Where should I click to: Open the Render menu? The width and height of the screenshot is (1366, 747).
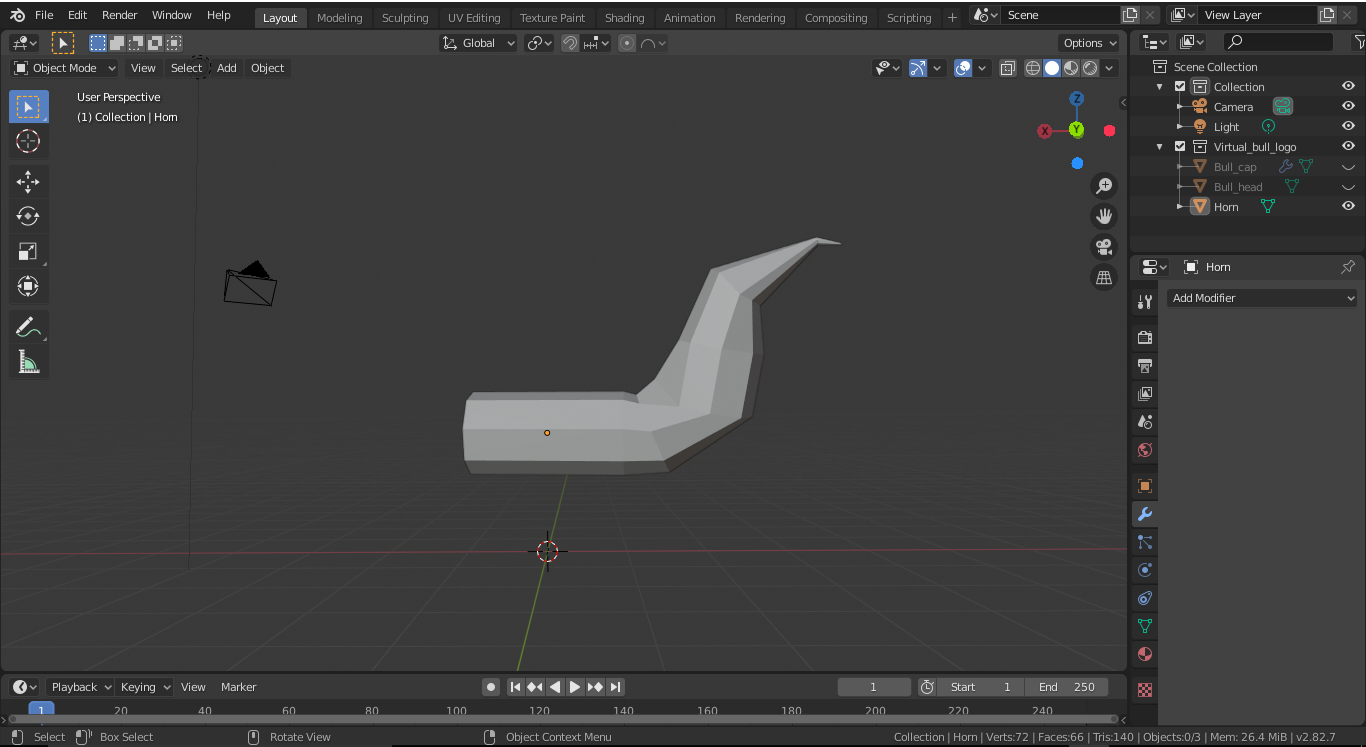[120, 15]
